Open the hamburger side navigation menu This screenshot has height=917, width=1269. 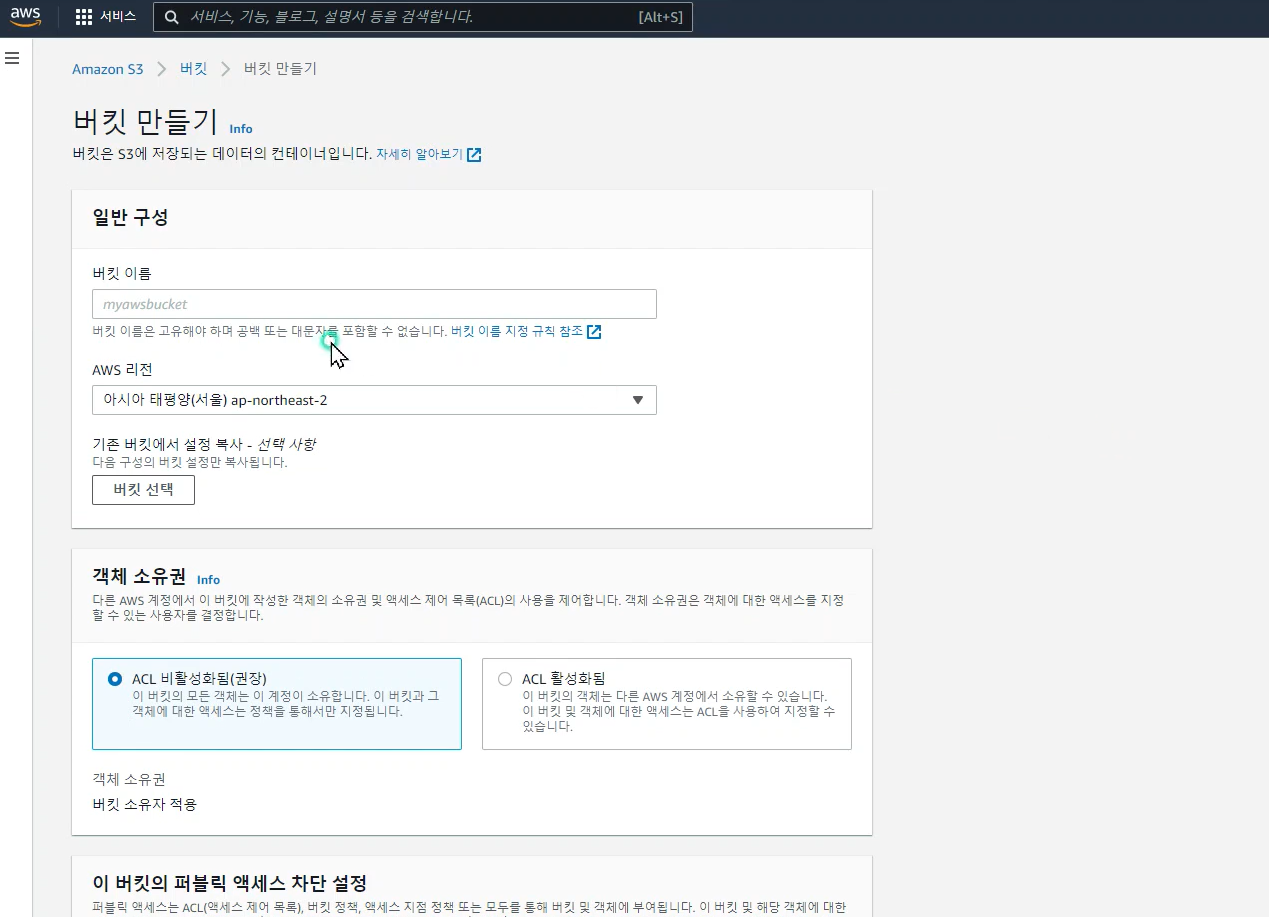tap(12, 58)
